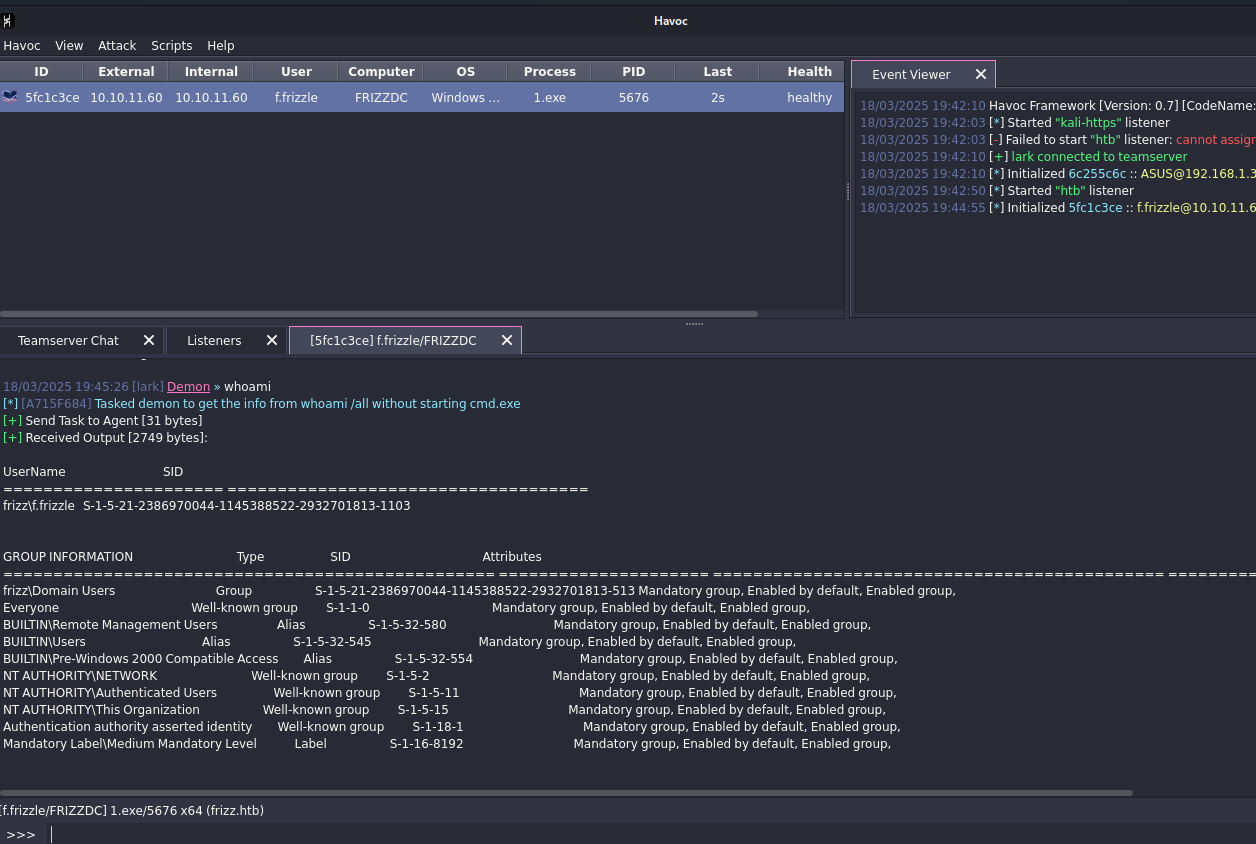
Task: Click the 'Havoc Framework [Version: 0.7]' event line
Action: pos(1057,105)
